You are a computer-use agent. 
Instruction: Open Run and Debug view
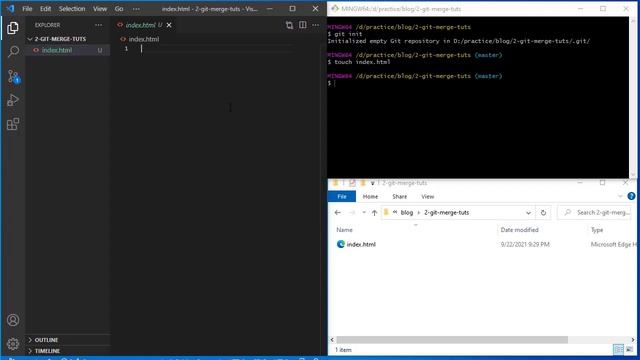point(13,100)
